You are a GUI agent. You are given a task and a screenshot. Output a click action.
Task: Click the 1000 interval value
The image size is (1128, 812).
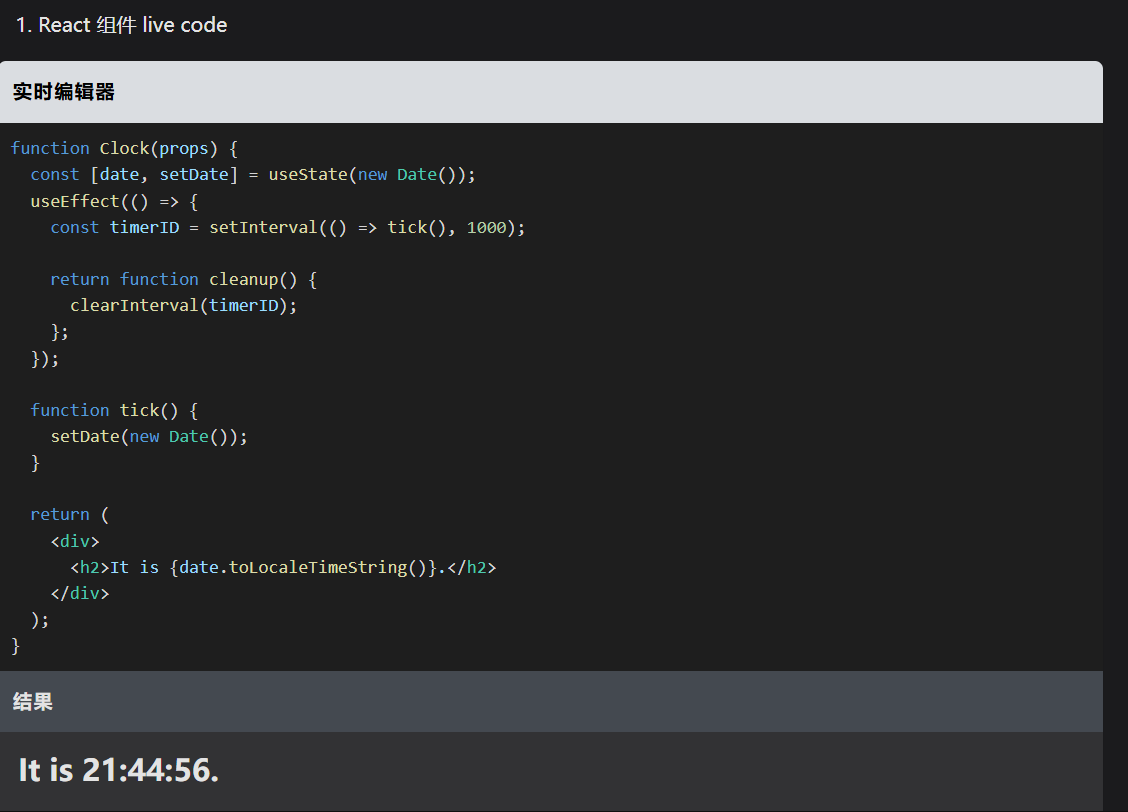tap(487, 227)
